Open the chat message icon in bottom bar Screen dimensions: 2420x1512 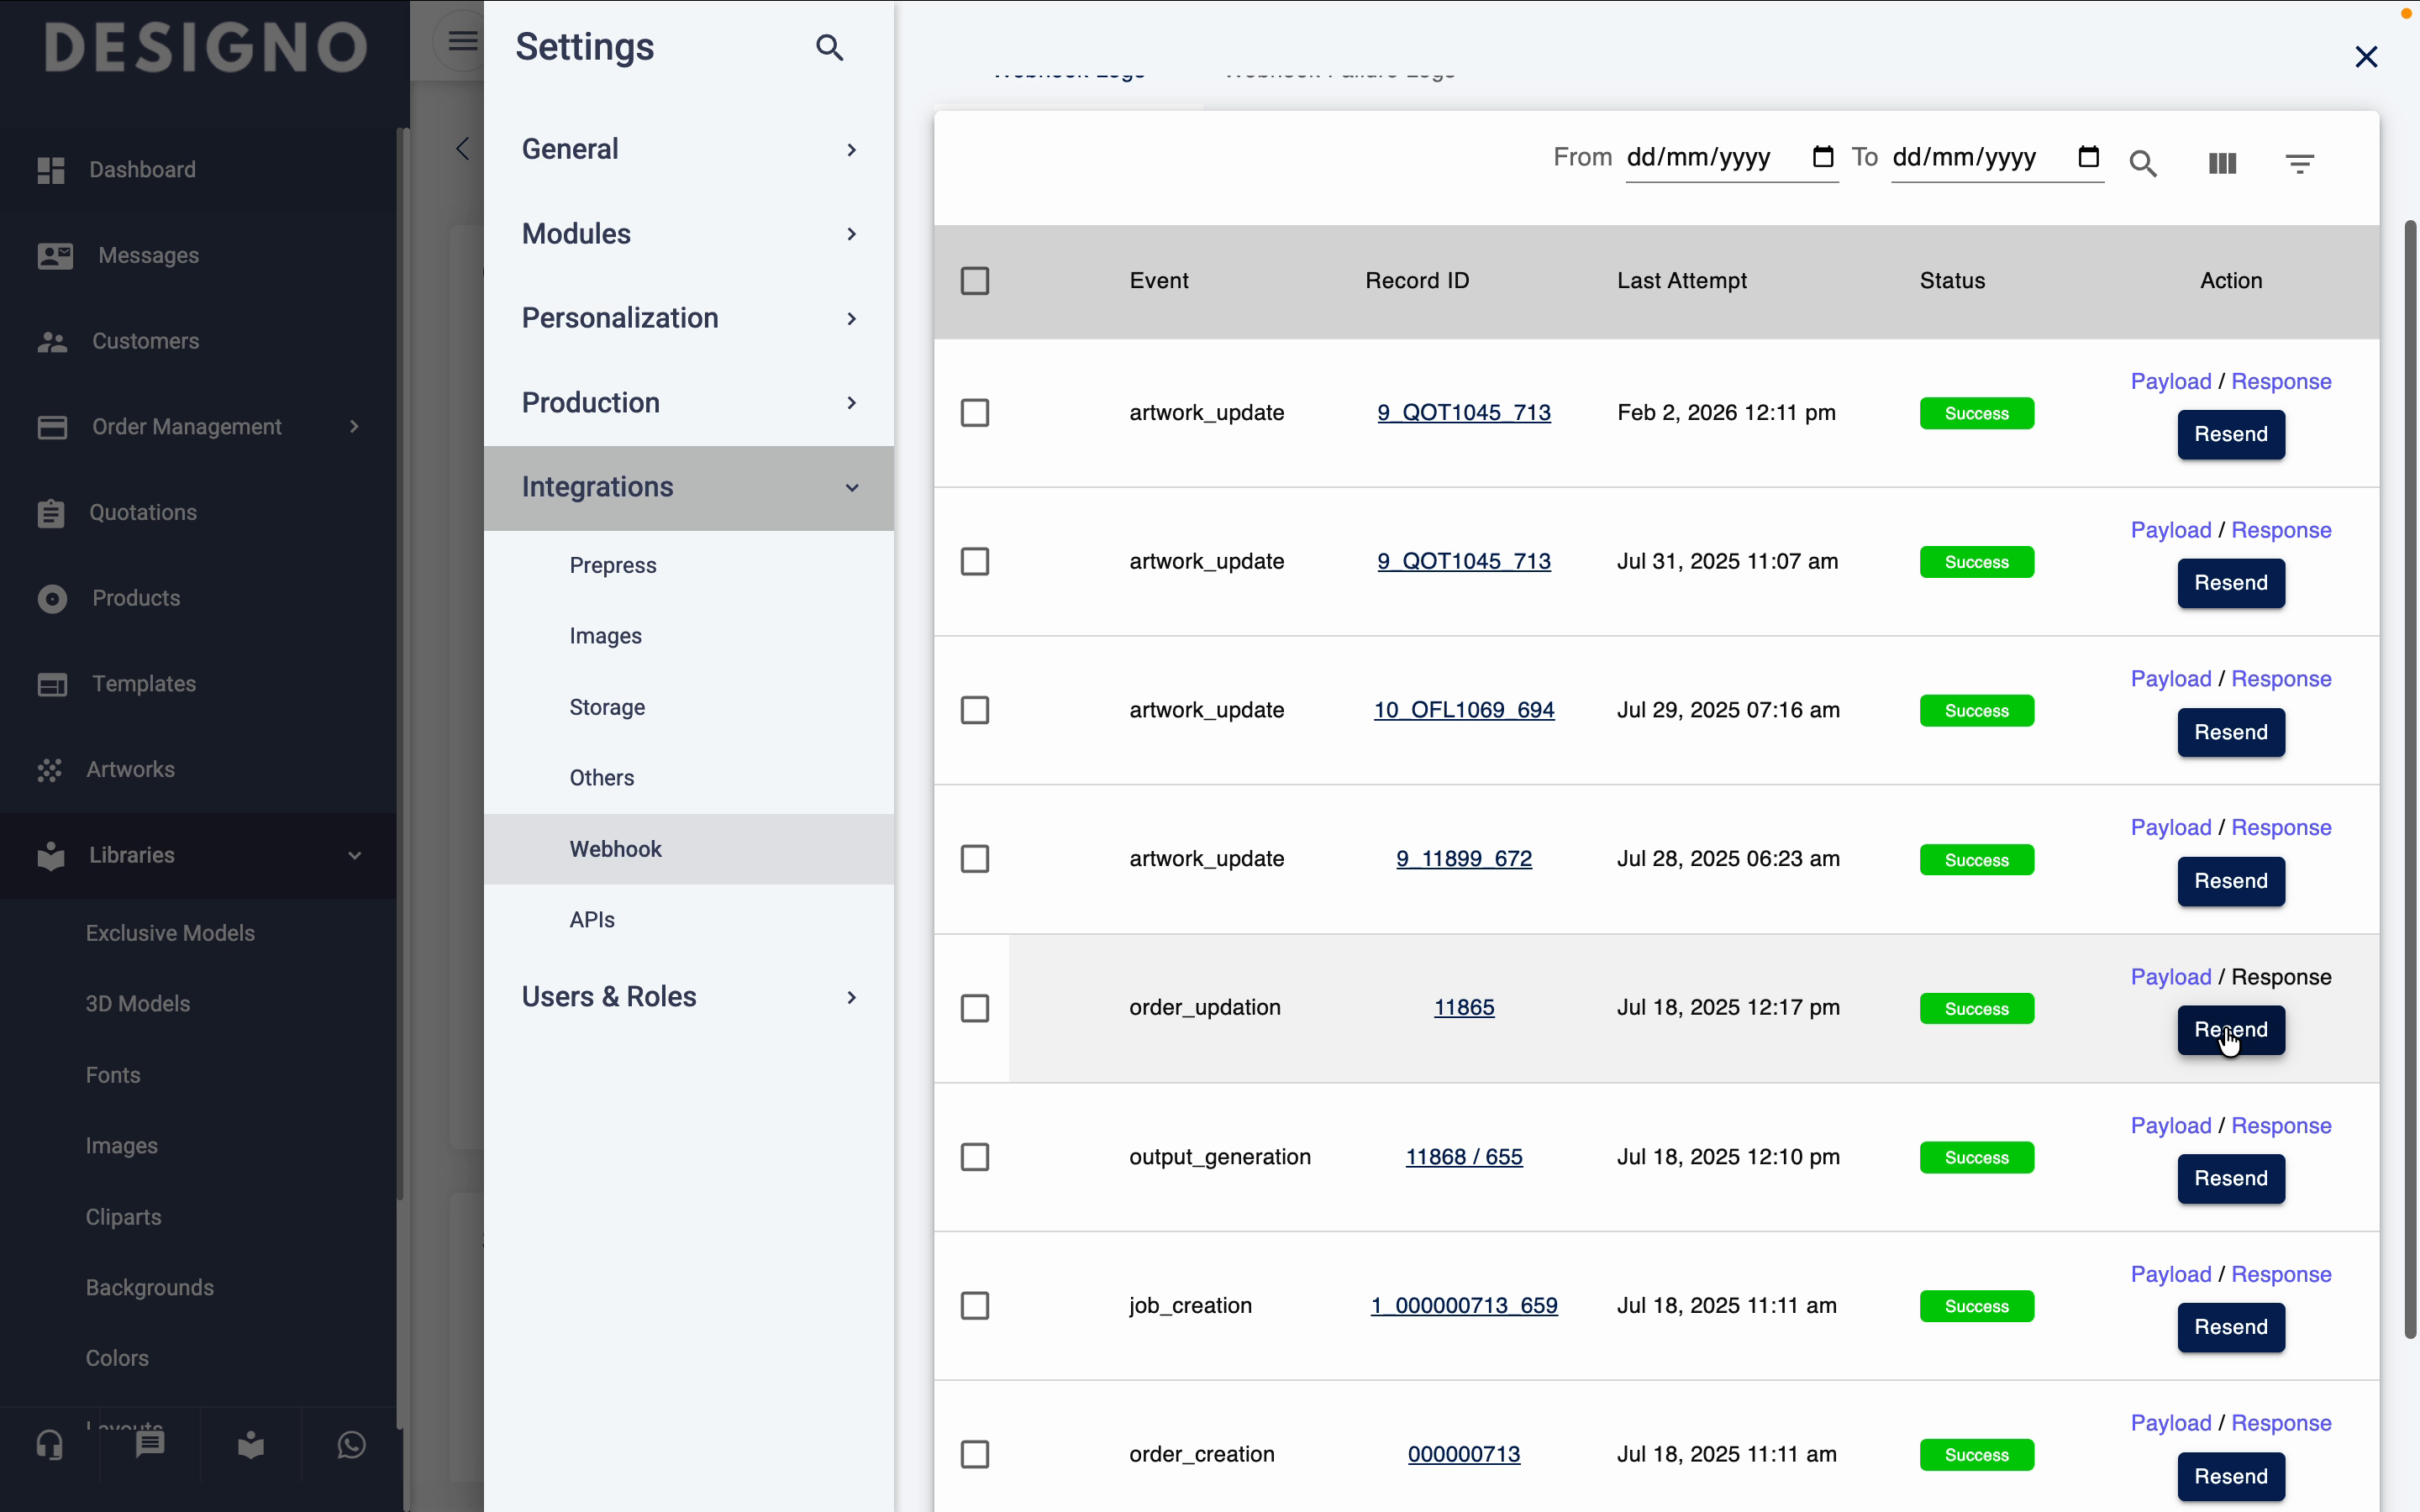(150, 1444)
